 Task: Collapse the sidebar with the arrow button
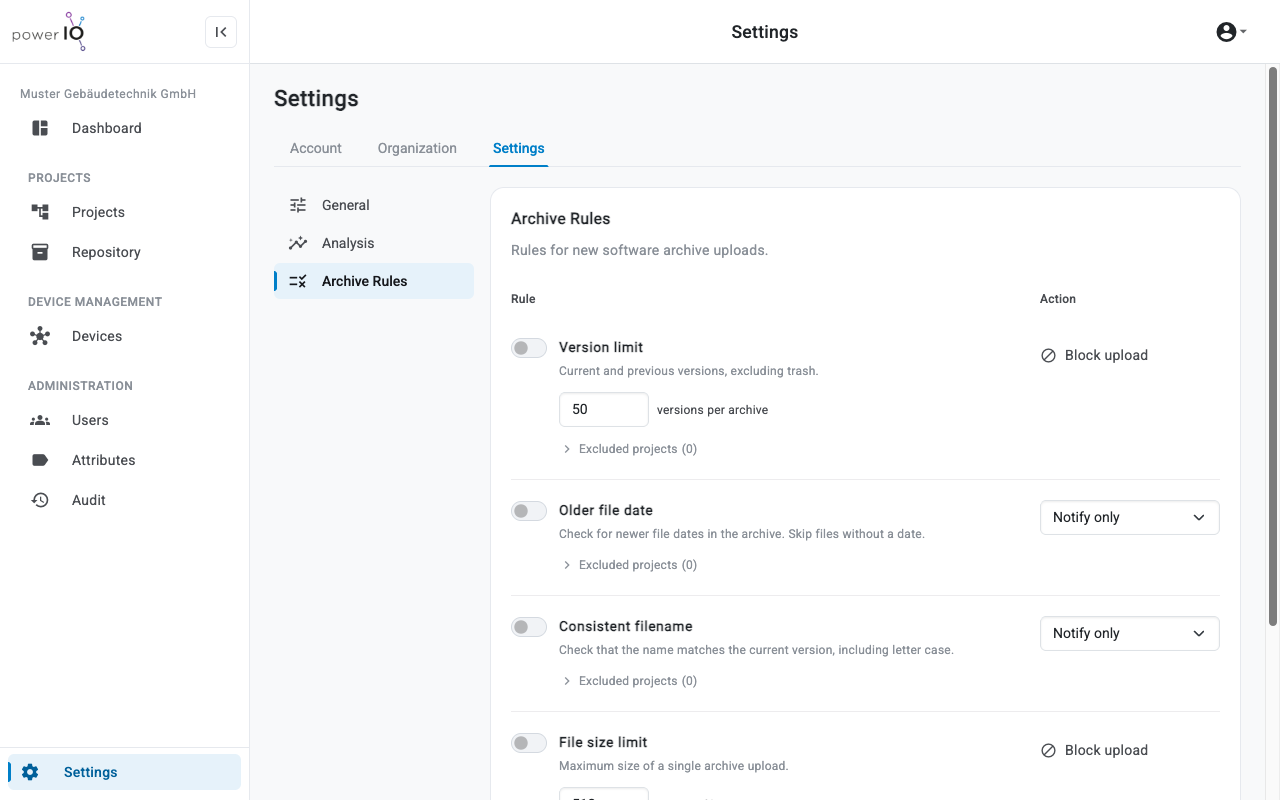pyautogui.click(x=221, y=32)
